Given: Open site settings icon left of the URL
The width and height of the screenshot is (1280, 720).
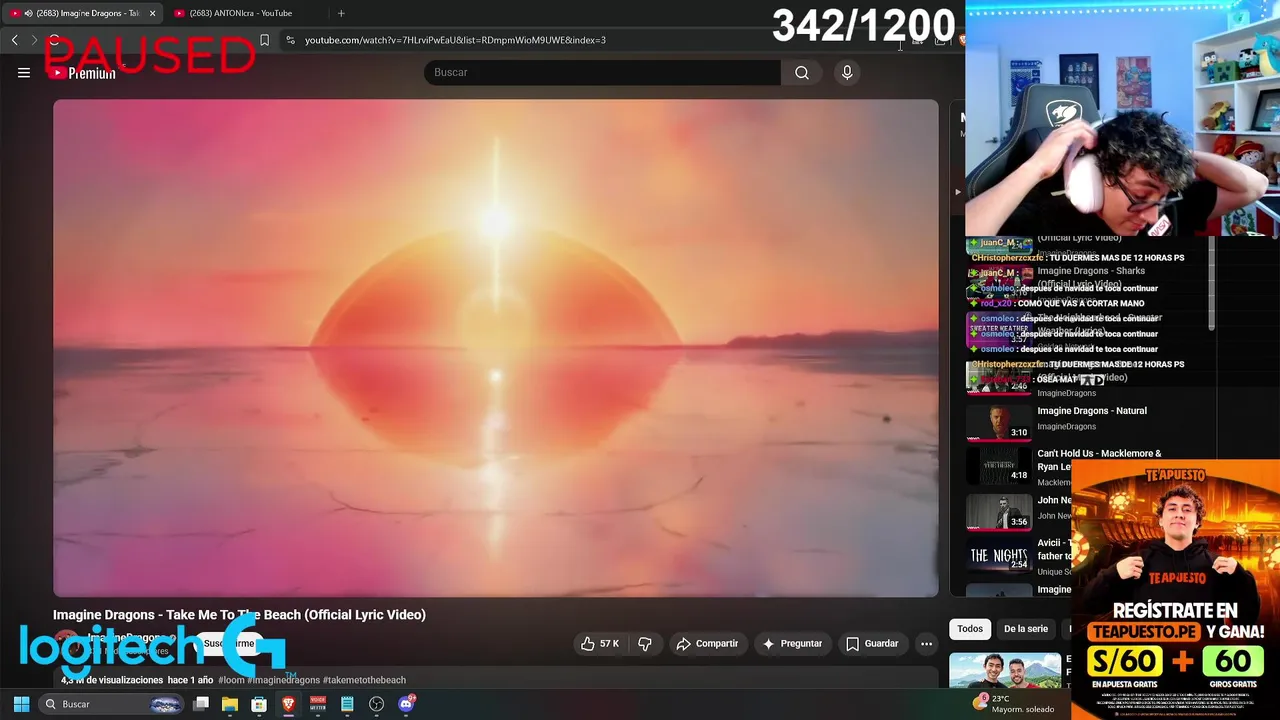Looking at the screenshot, I should coord(290,40).
